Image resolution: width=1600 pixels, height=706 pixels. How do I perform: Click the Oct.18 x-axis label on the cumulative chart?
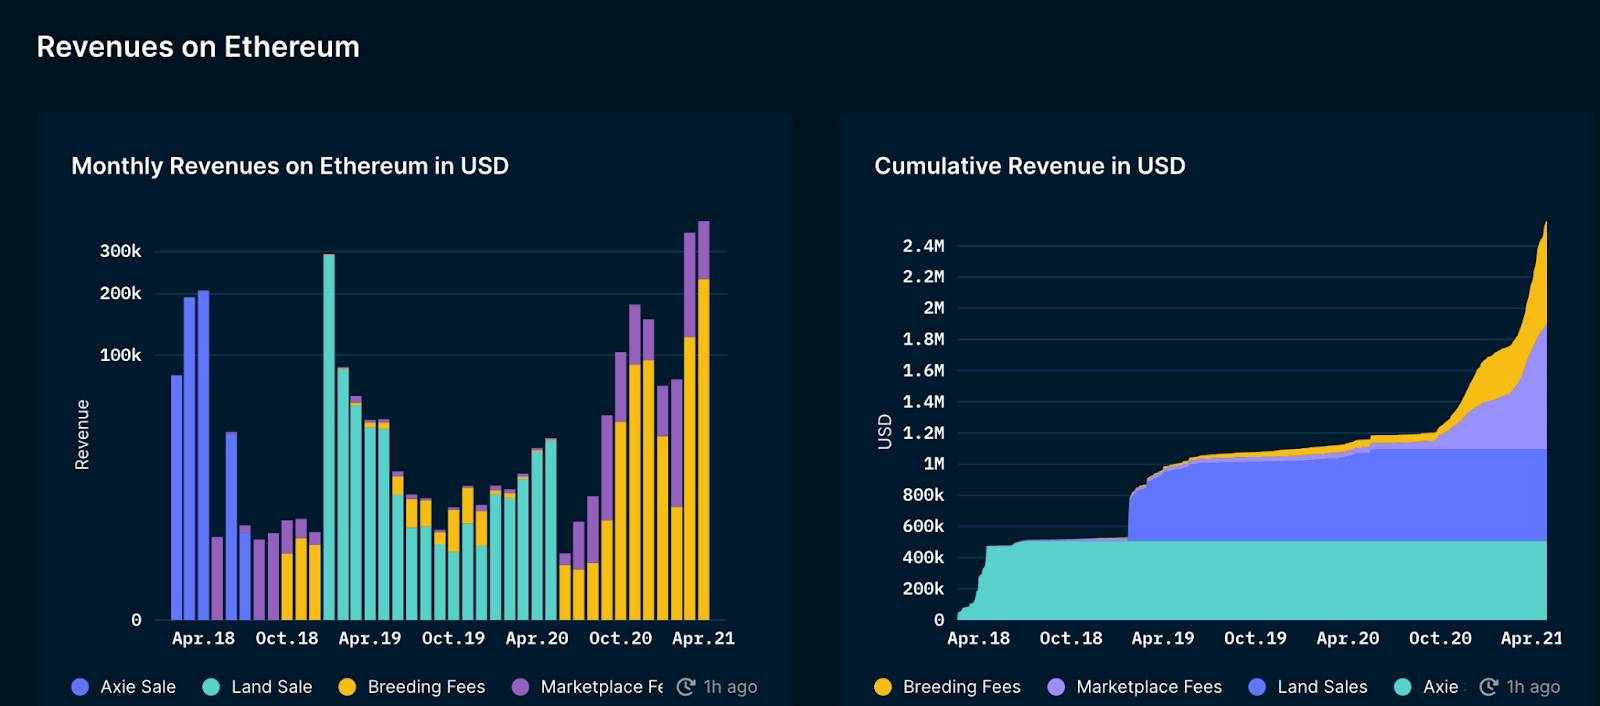1071,638
